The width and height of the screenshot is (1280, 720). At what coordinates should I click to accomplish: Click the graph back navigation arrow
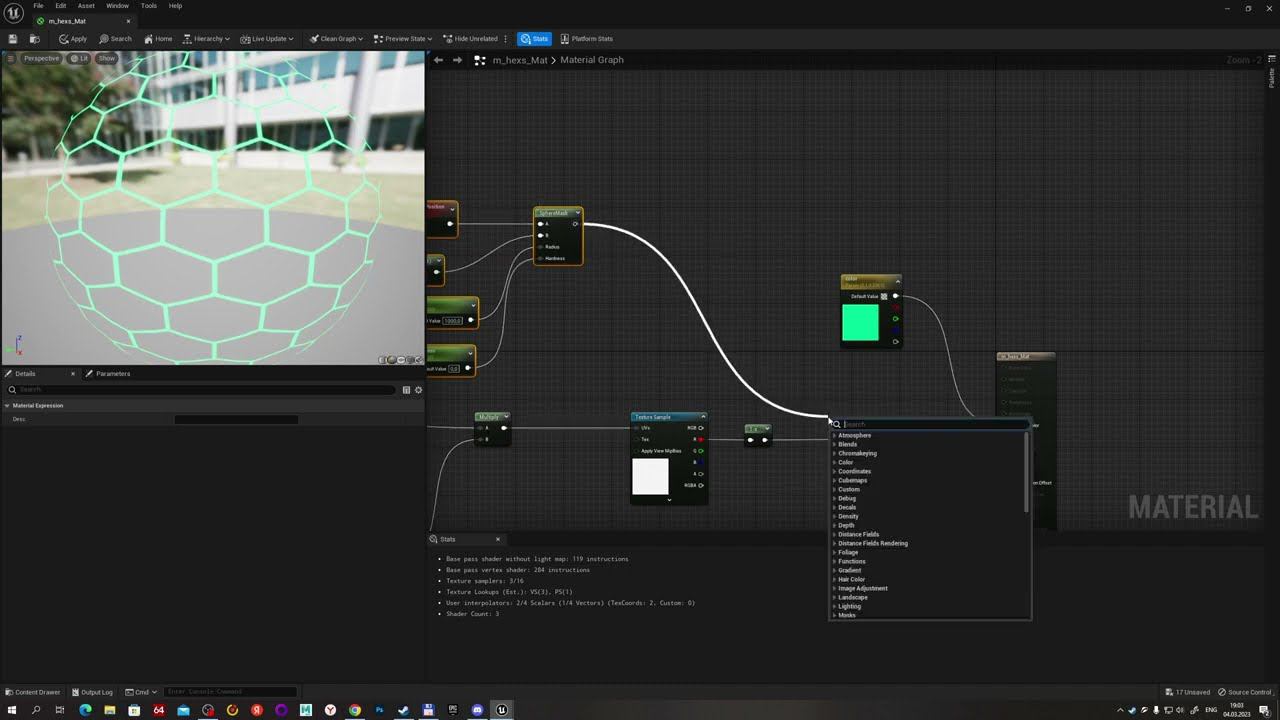[x=438, y=60]
